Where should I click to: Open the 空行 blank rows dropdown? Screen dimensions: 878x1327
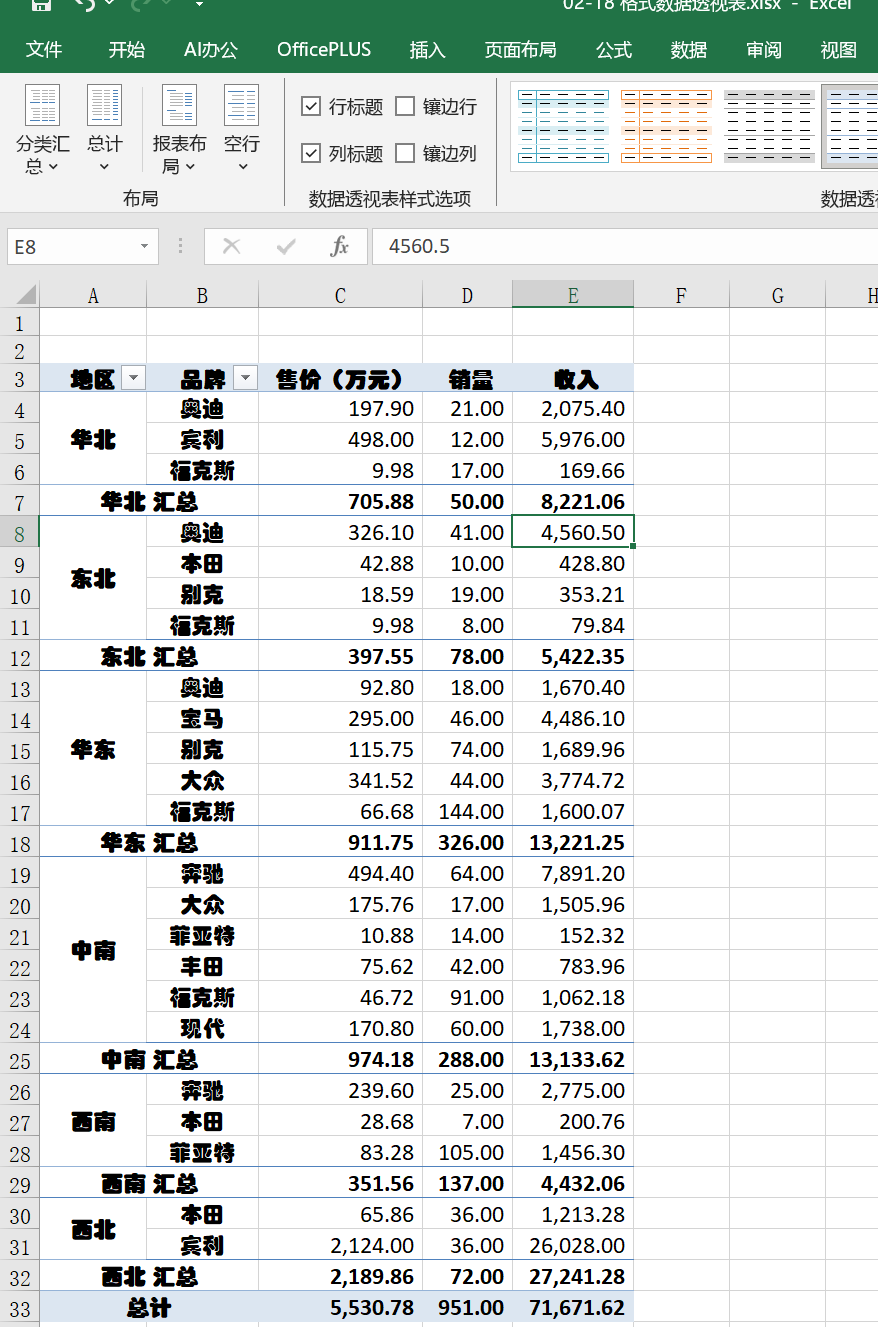click(x=242, y=130)
